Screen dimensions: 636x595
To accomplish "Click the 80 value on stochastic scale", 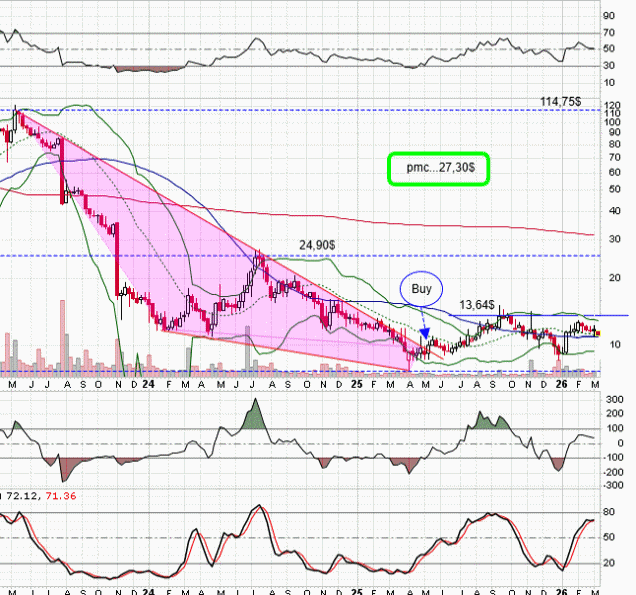I will 608,513.
